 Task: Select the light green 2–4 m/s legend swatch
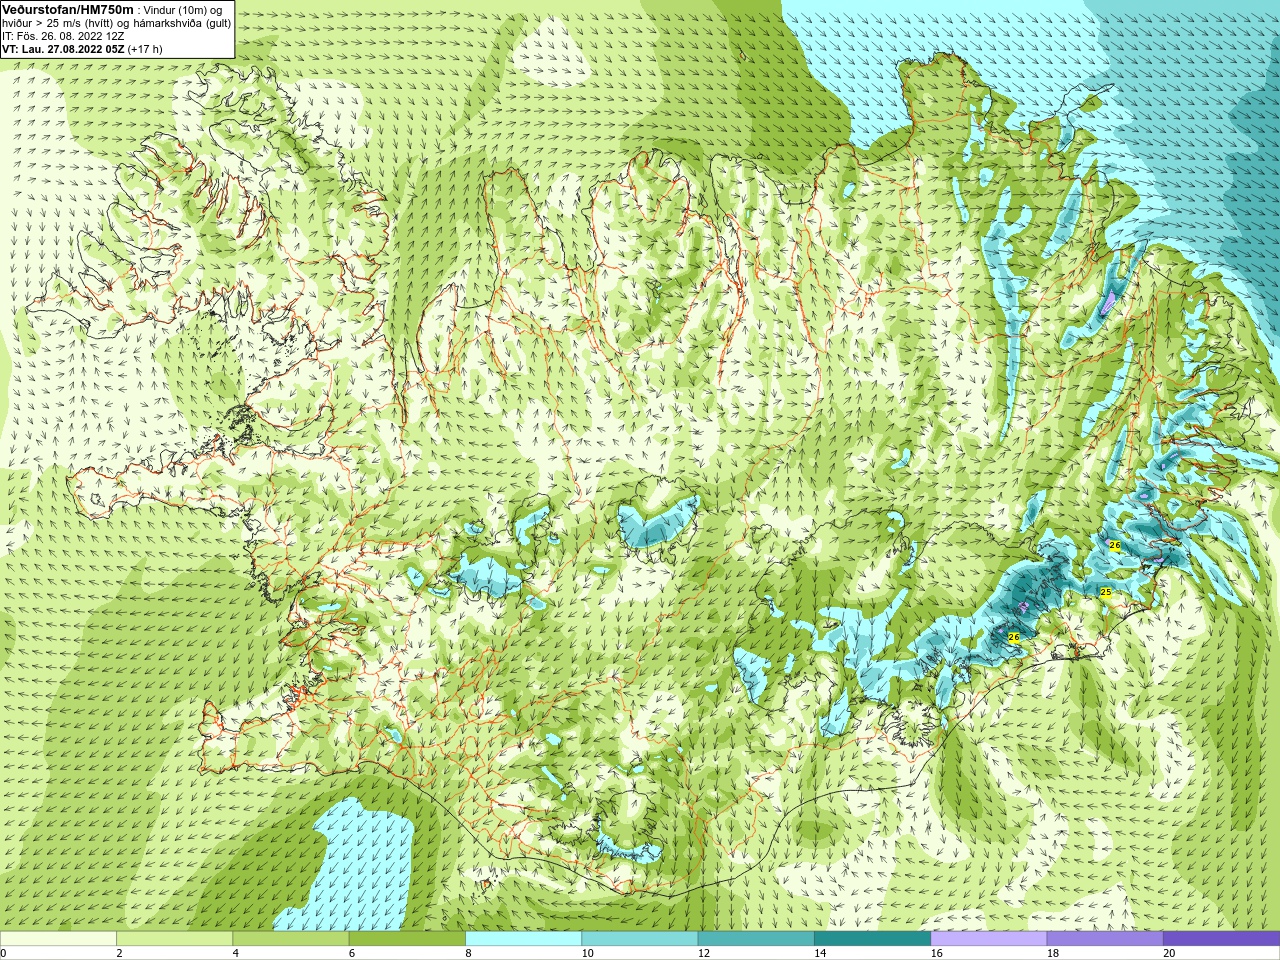point(174,939)
